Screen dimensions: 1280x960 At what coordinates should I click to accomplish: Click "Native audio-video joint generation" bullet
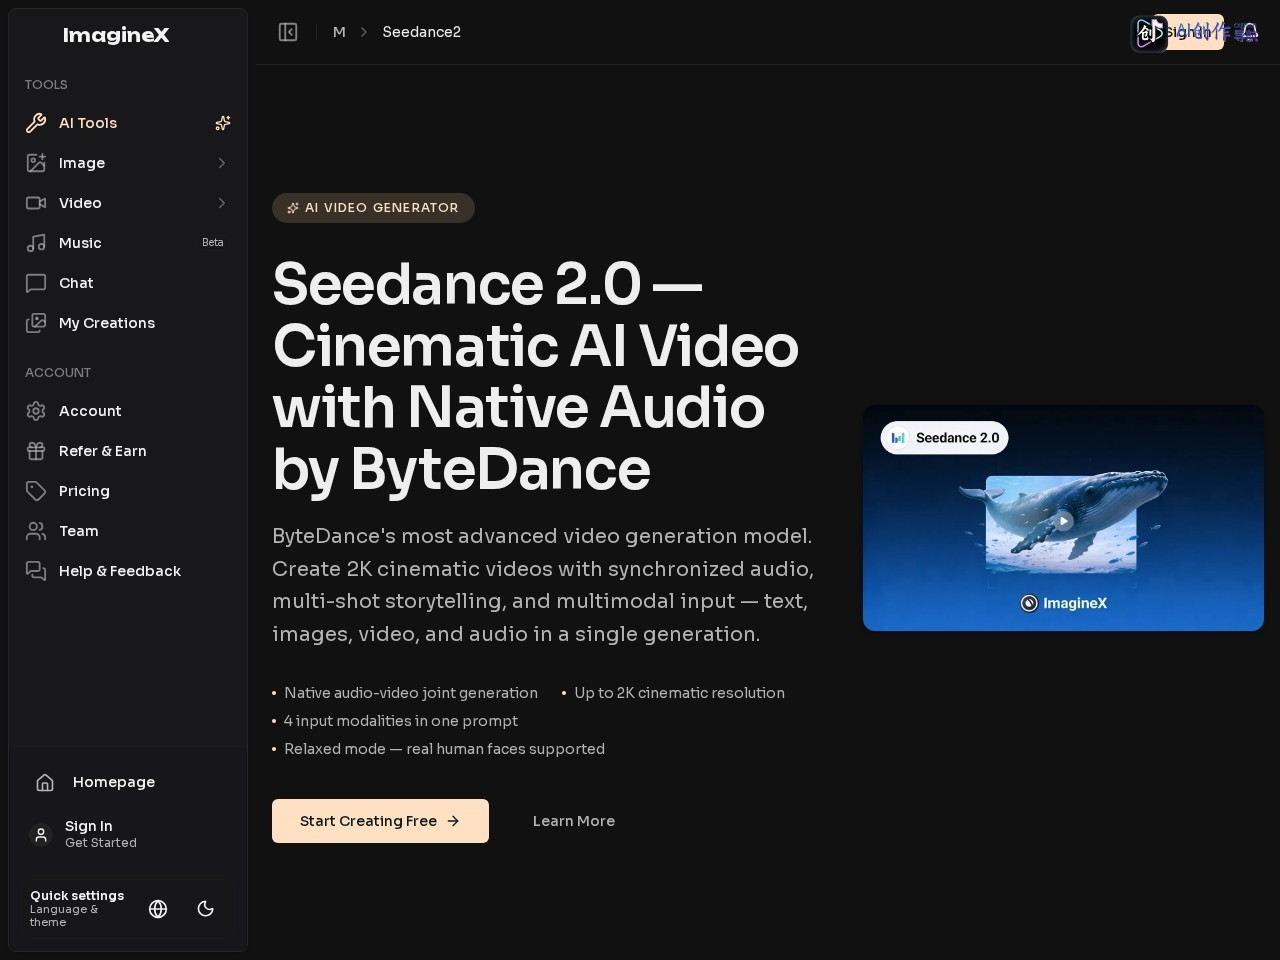pyautogui.click(x=411, y=693)
